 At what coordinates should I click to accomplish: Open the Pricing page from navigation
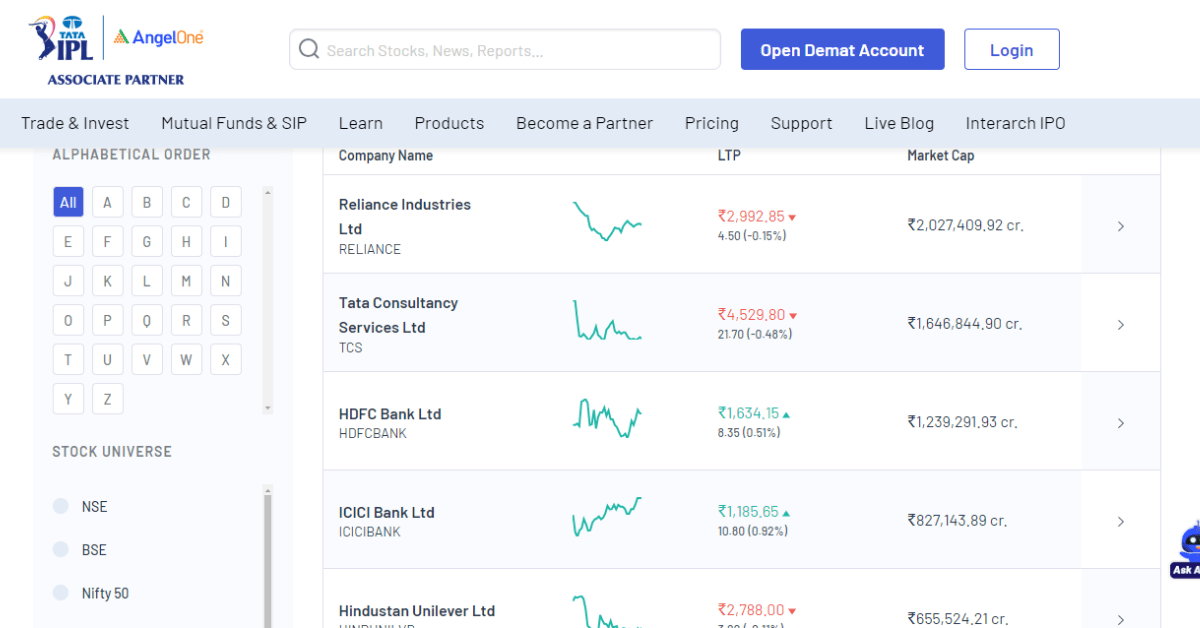coord(711,123)
